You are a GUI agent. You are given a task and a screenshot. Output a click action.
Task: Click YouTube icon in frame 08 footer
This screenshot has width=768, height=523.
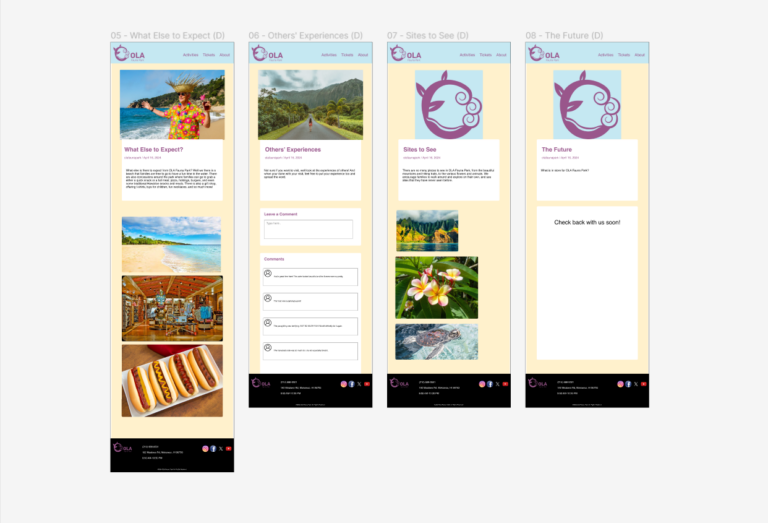(x=644, y=384)
